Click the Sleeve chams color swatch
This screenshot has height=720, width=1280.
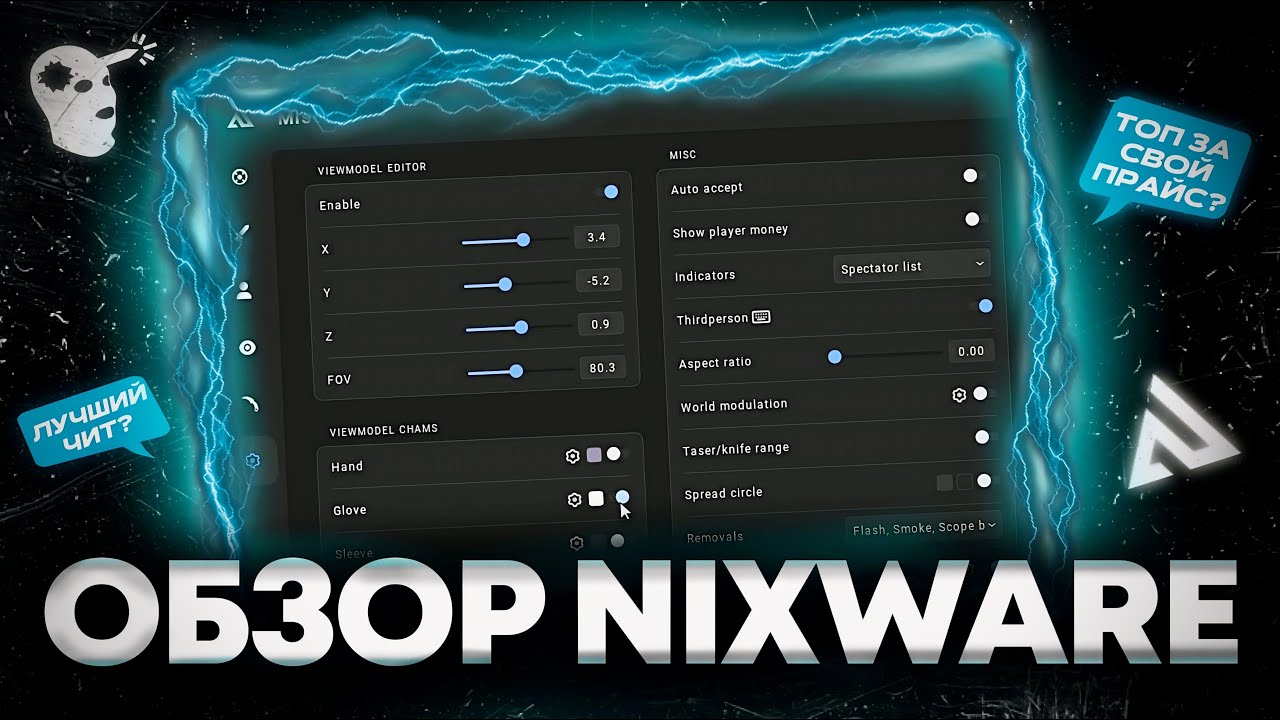pyautogui.click(x=598, y=542)
